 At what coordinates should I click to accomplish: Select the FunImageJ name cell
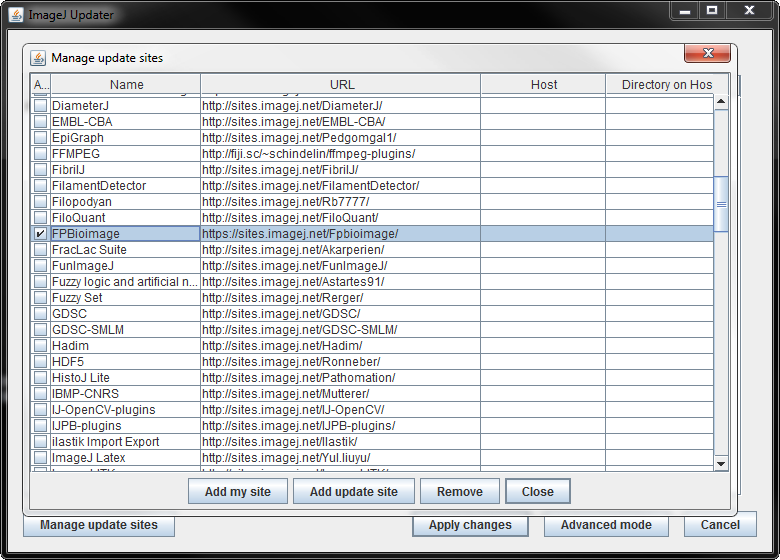(125, 266)
